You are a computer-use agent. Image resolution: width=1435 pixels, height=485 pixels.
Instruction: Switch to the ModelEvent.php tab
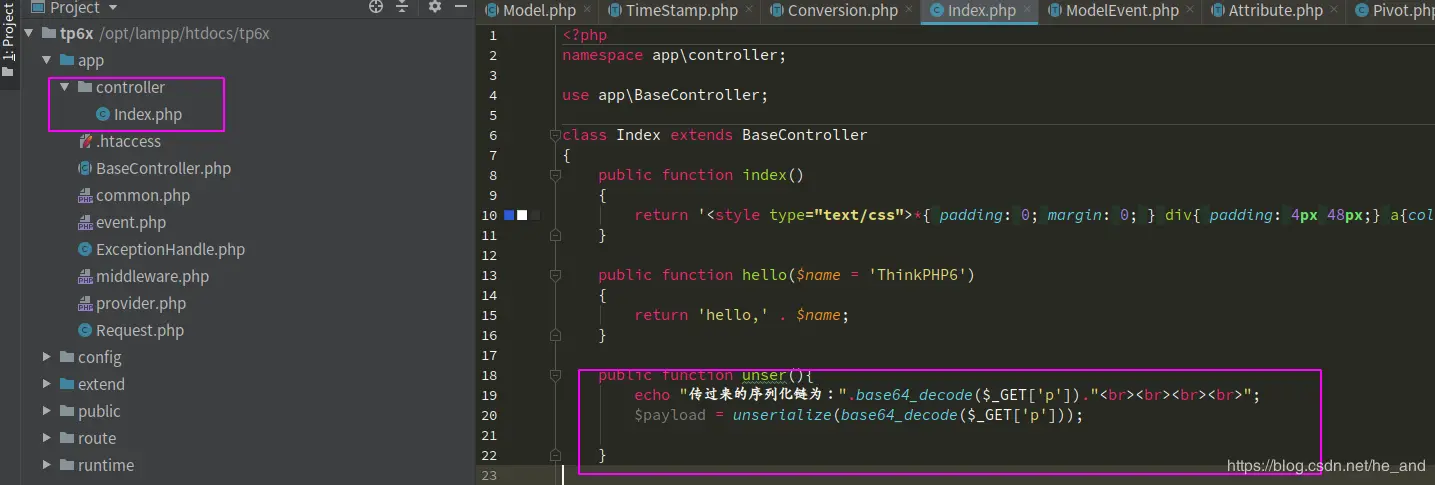(x=1122, y=11)
